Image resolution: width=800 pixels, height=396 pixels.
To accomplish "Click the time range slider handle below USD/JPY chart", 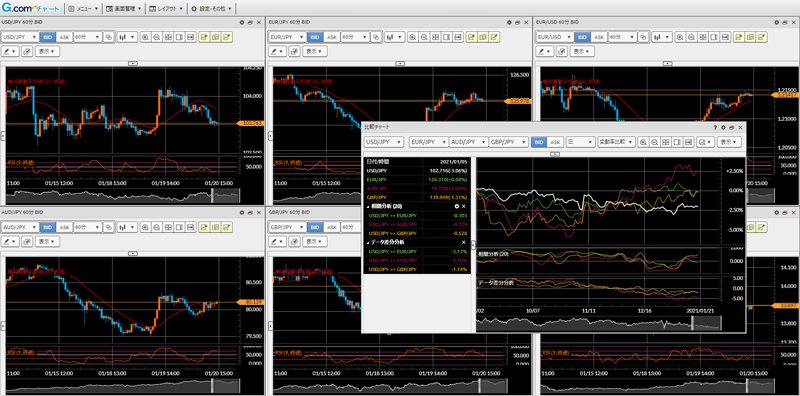I will 212,196.
